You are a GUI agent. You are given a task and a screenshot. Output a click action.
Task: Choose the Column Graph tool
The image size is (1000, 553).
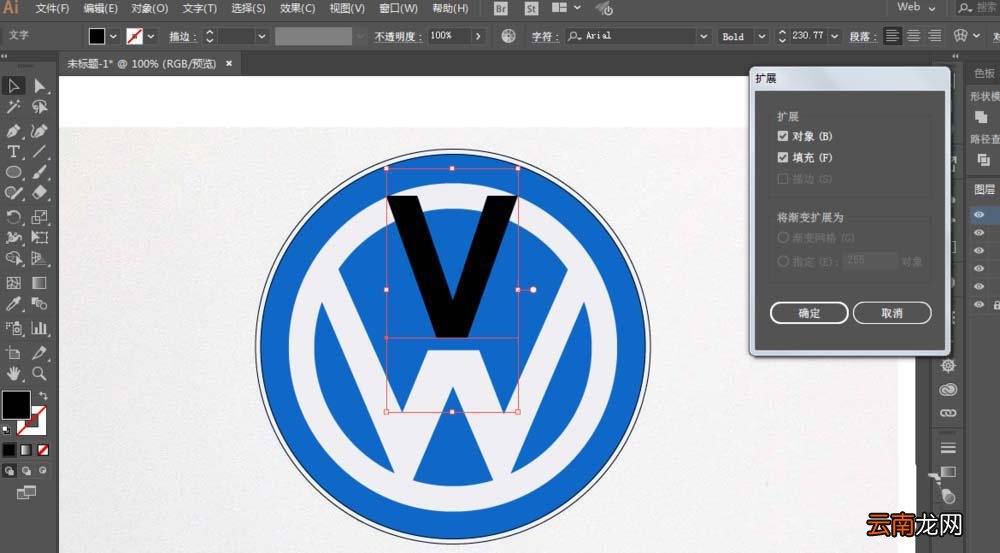(40, 328)
